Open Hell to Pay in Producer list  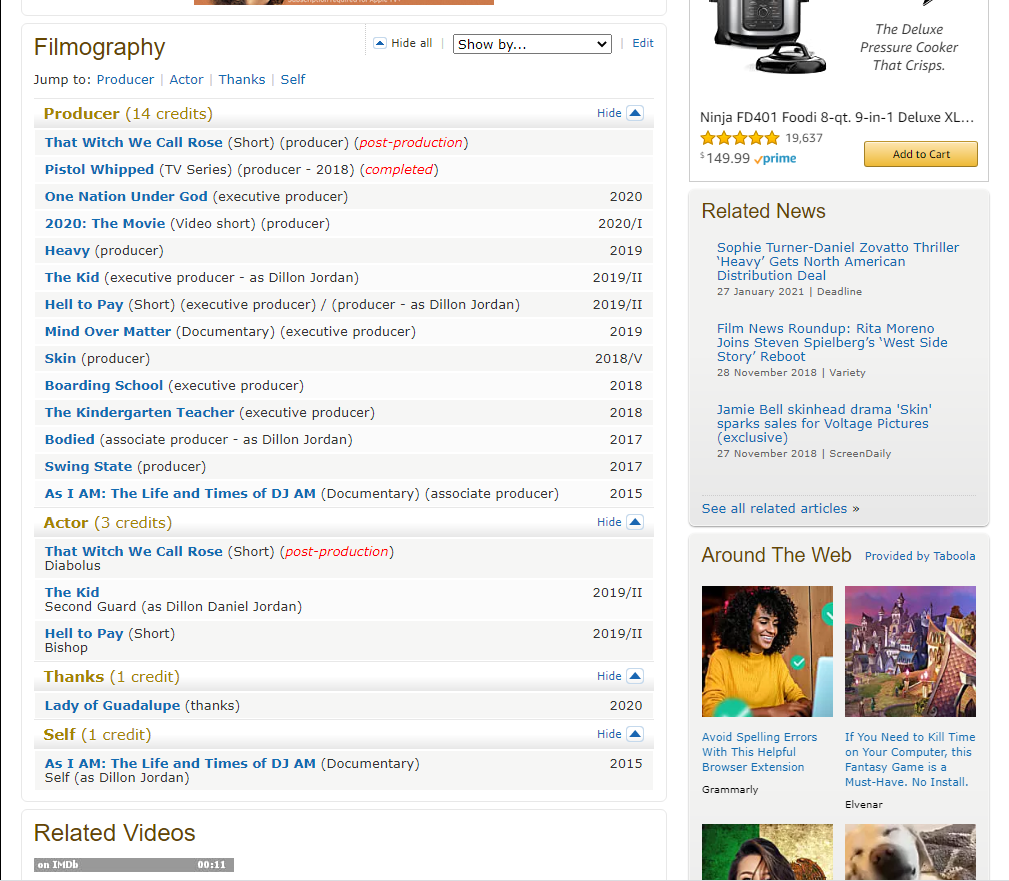84,304
